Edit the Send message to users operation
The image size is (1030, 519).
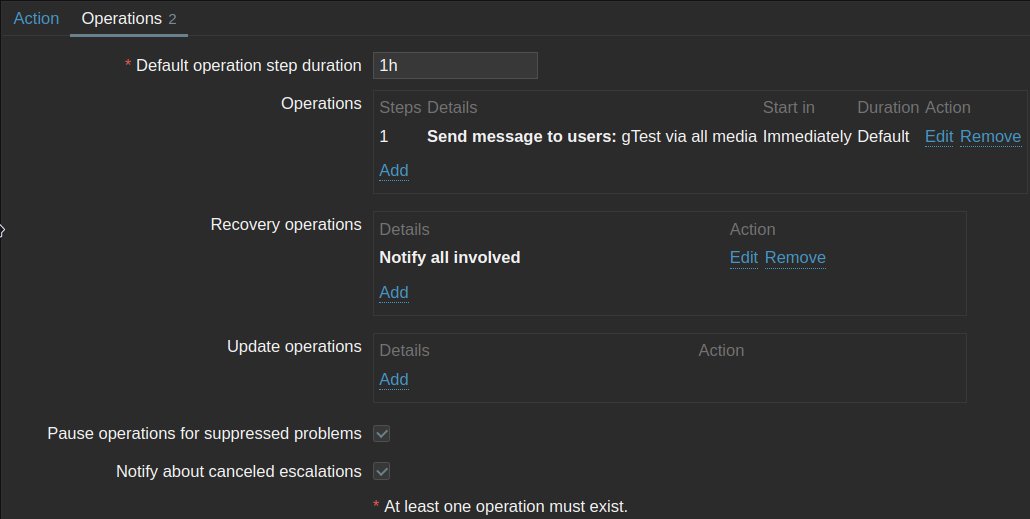point(939,137)
